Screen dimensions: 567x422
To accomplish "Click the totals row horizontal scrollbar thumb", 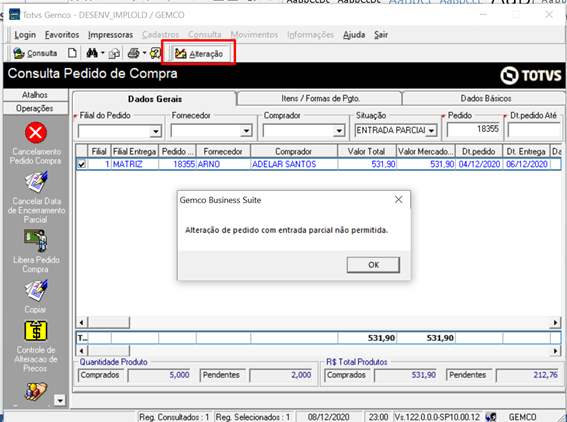I will tap(109, 350).
